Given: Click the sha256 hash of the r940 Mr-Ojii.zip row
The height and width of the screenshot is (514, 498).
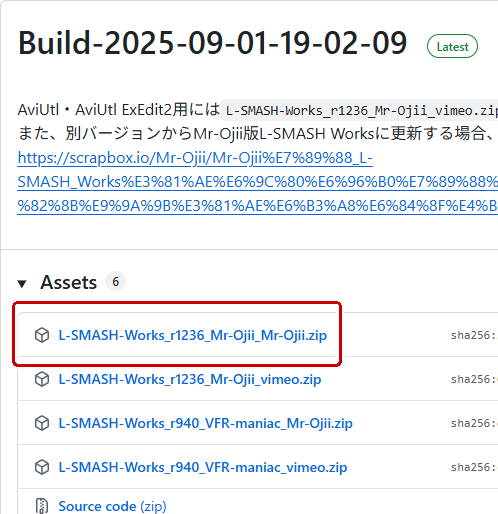Looking at the screenshot, I should (474, 423).
